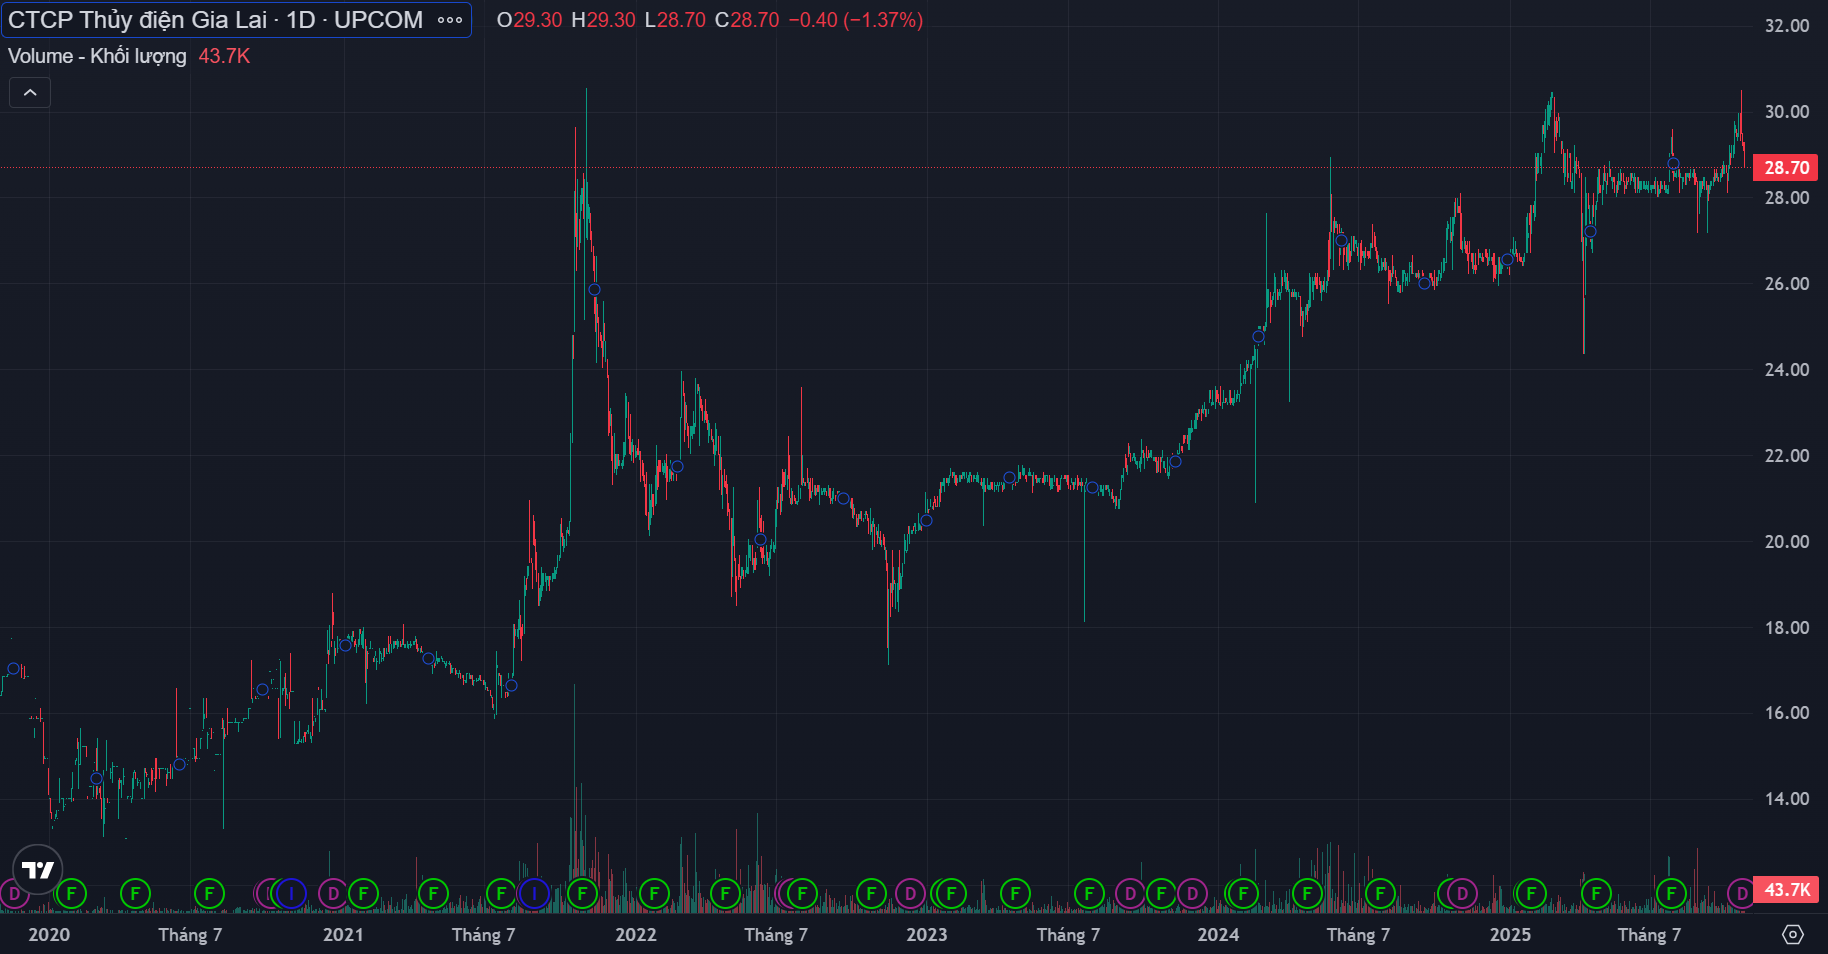Click the CTCP Thủy điện Gia Lai symbol title
Viewport: 1828px width, 954px height.
coord(215,20)
